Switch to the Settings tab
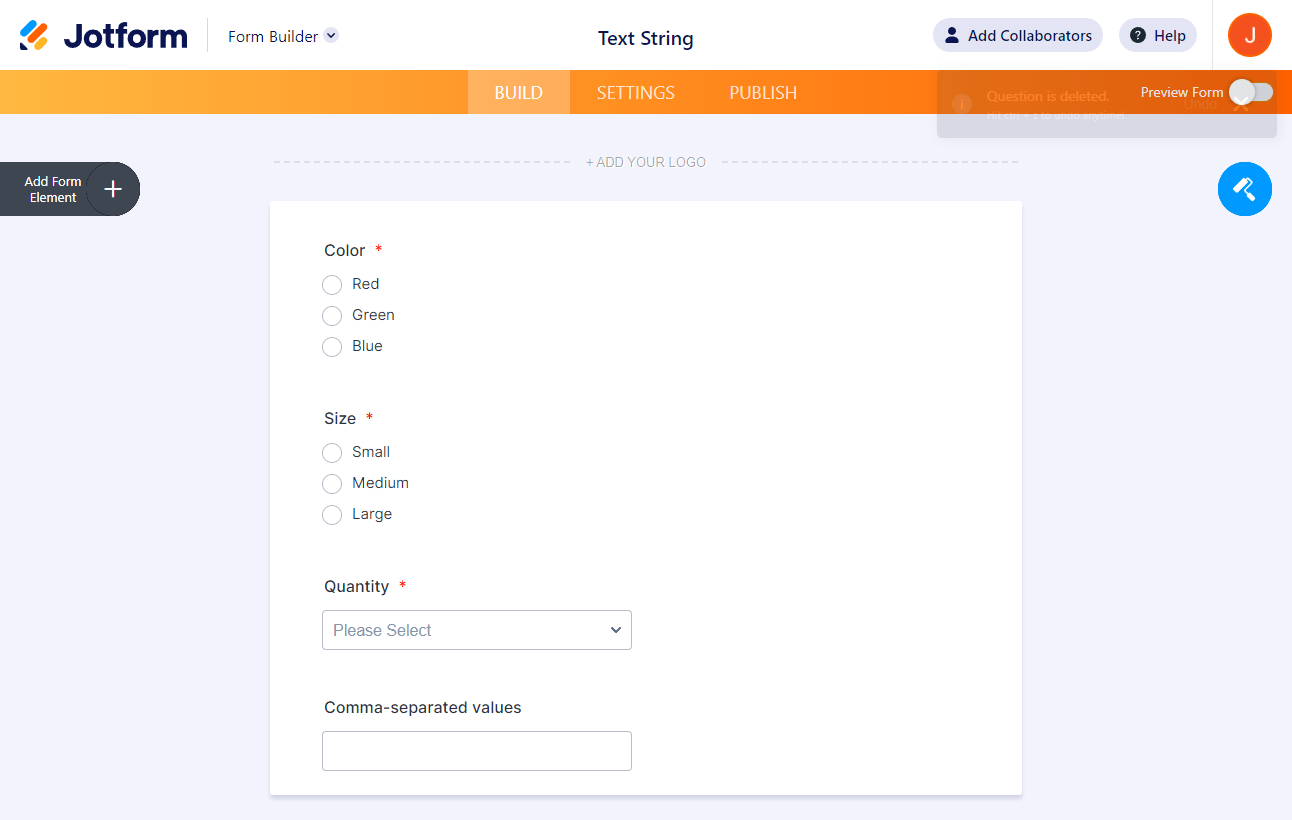 [635, 93]
